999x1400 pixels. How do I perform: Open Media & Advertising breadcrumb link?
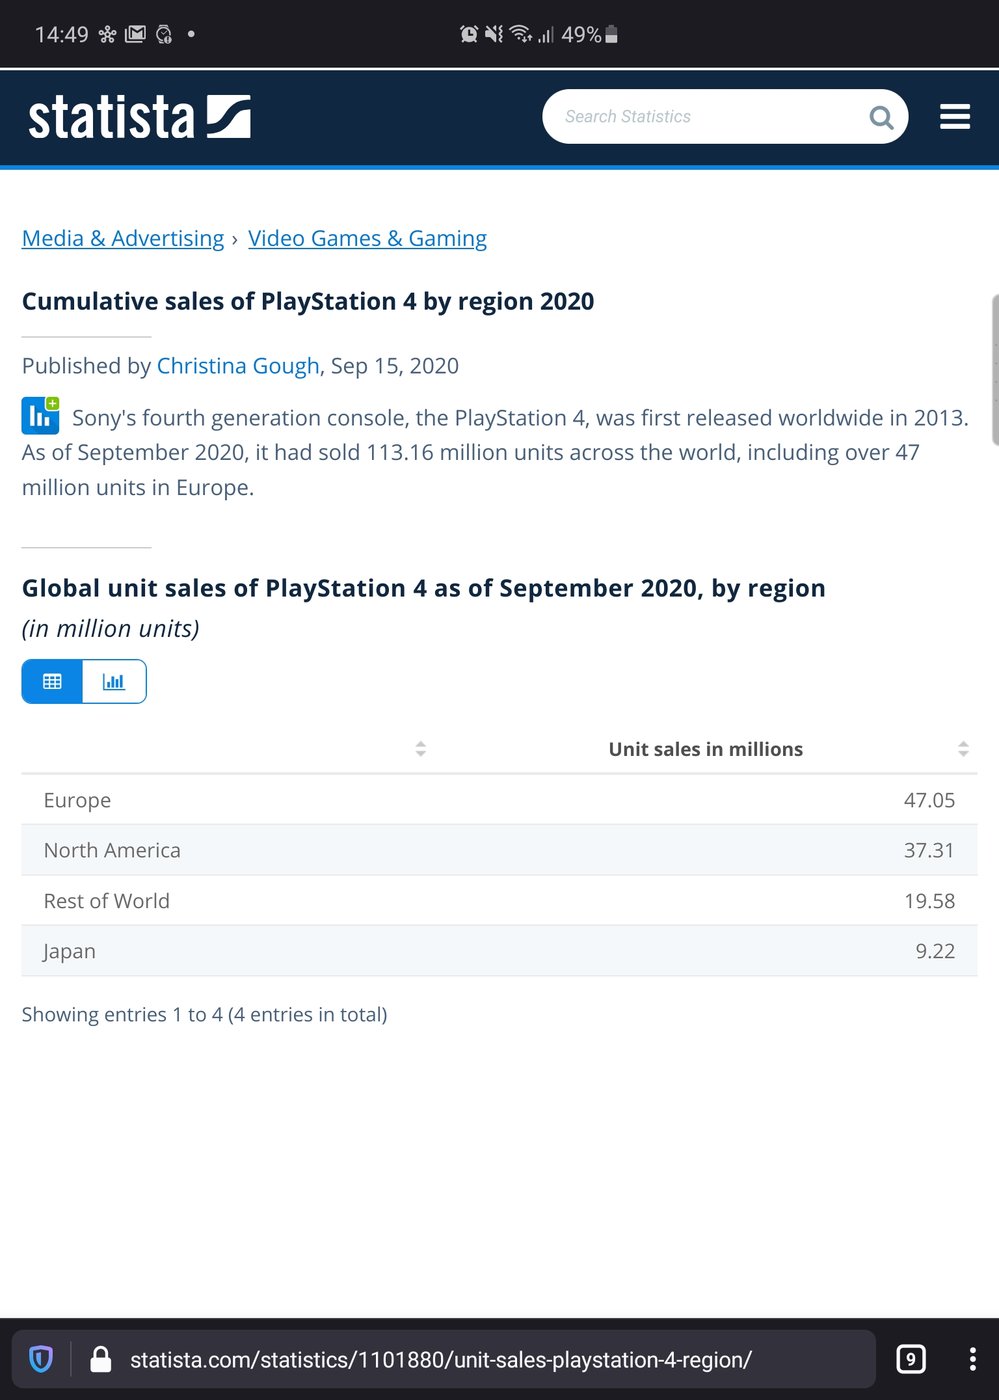click(x=123, y=238)
